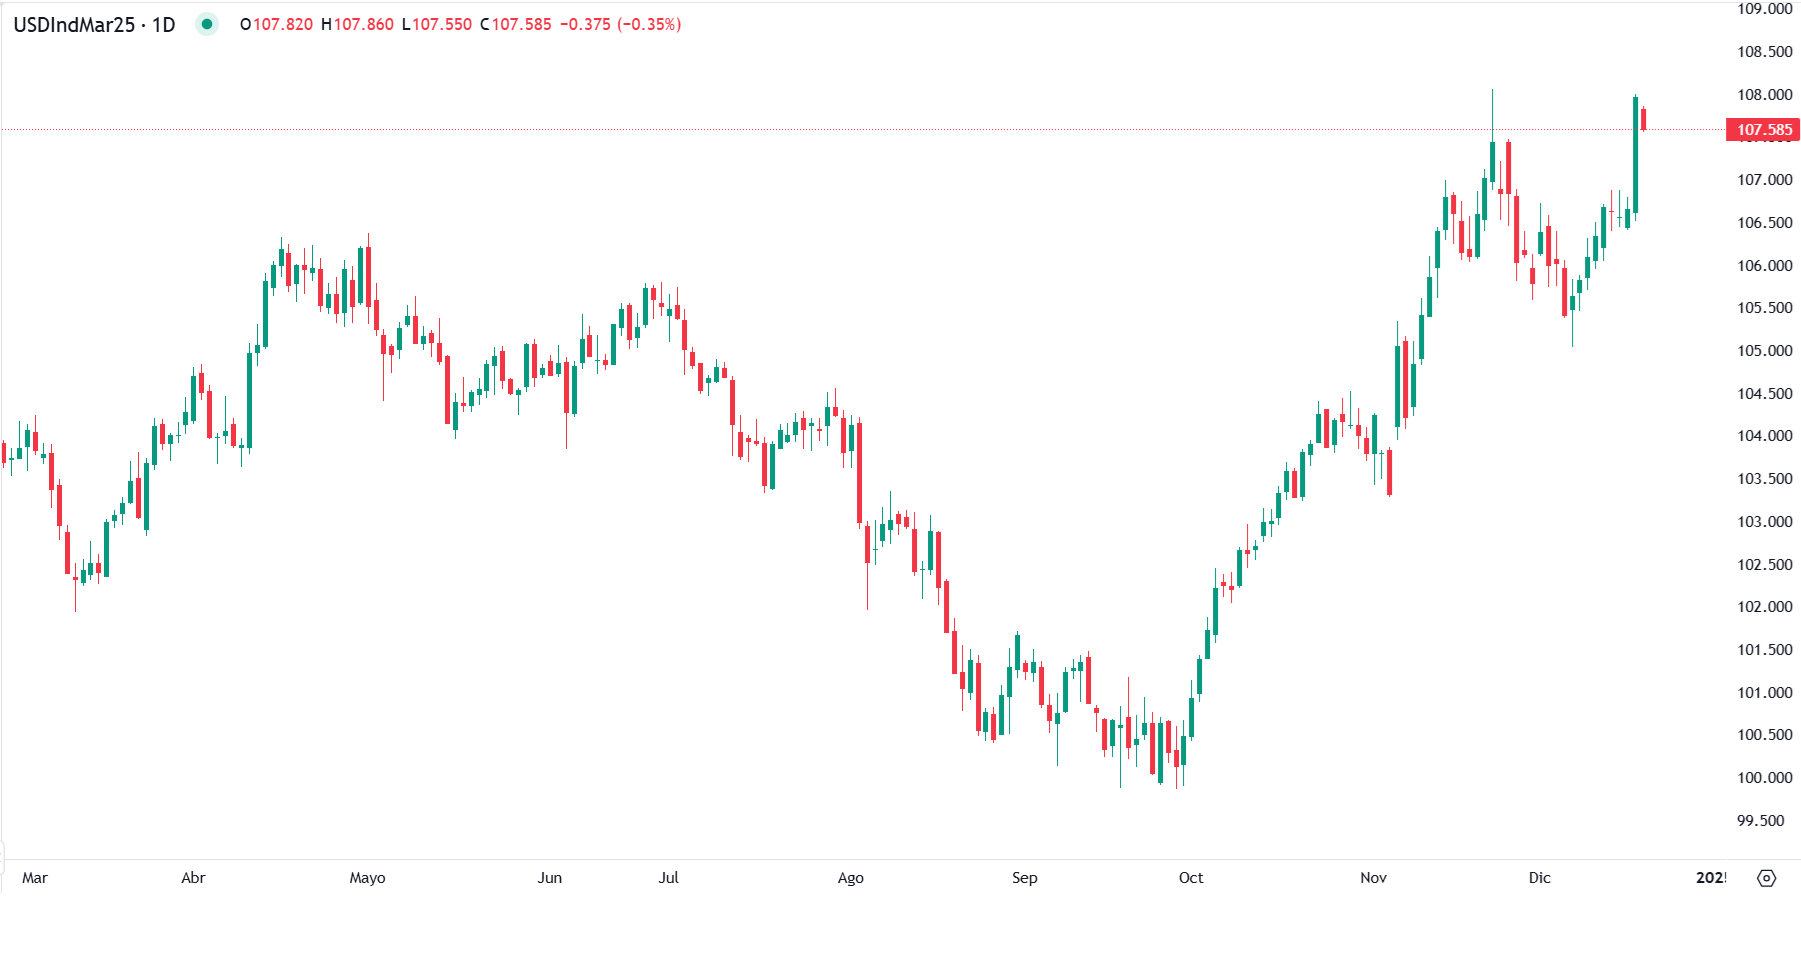Click the Mar label on time axis
The image size is (1801, 962).
pos(36,878)
